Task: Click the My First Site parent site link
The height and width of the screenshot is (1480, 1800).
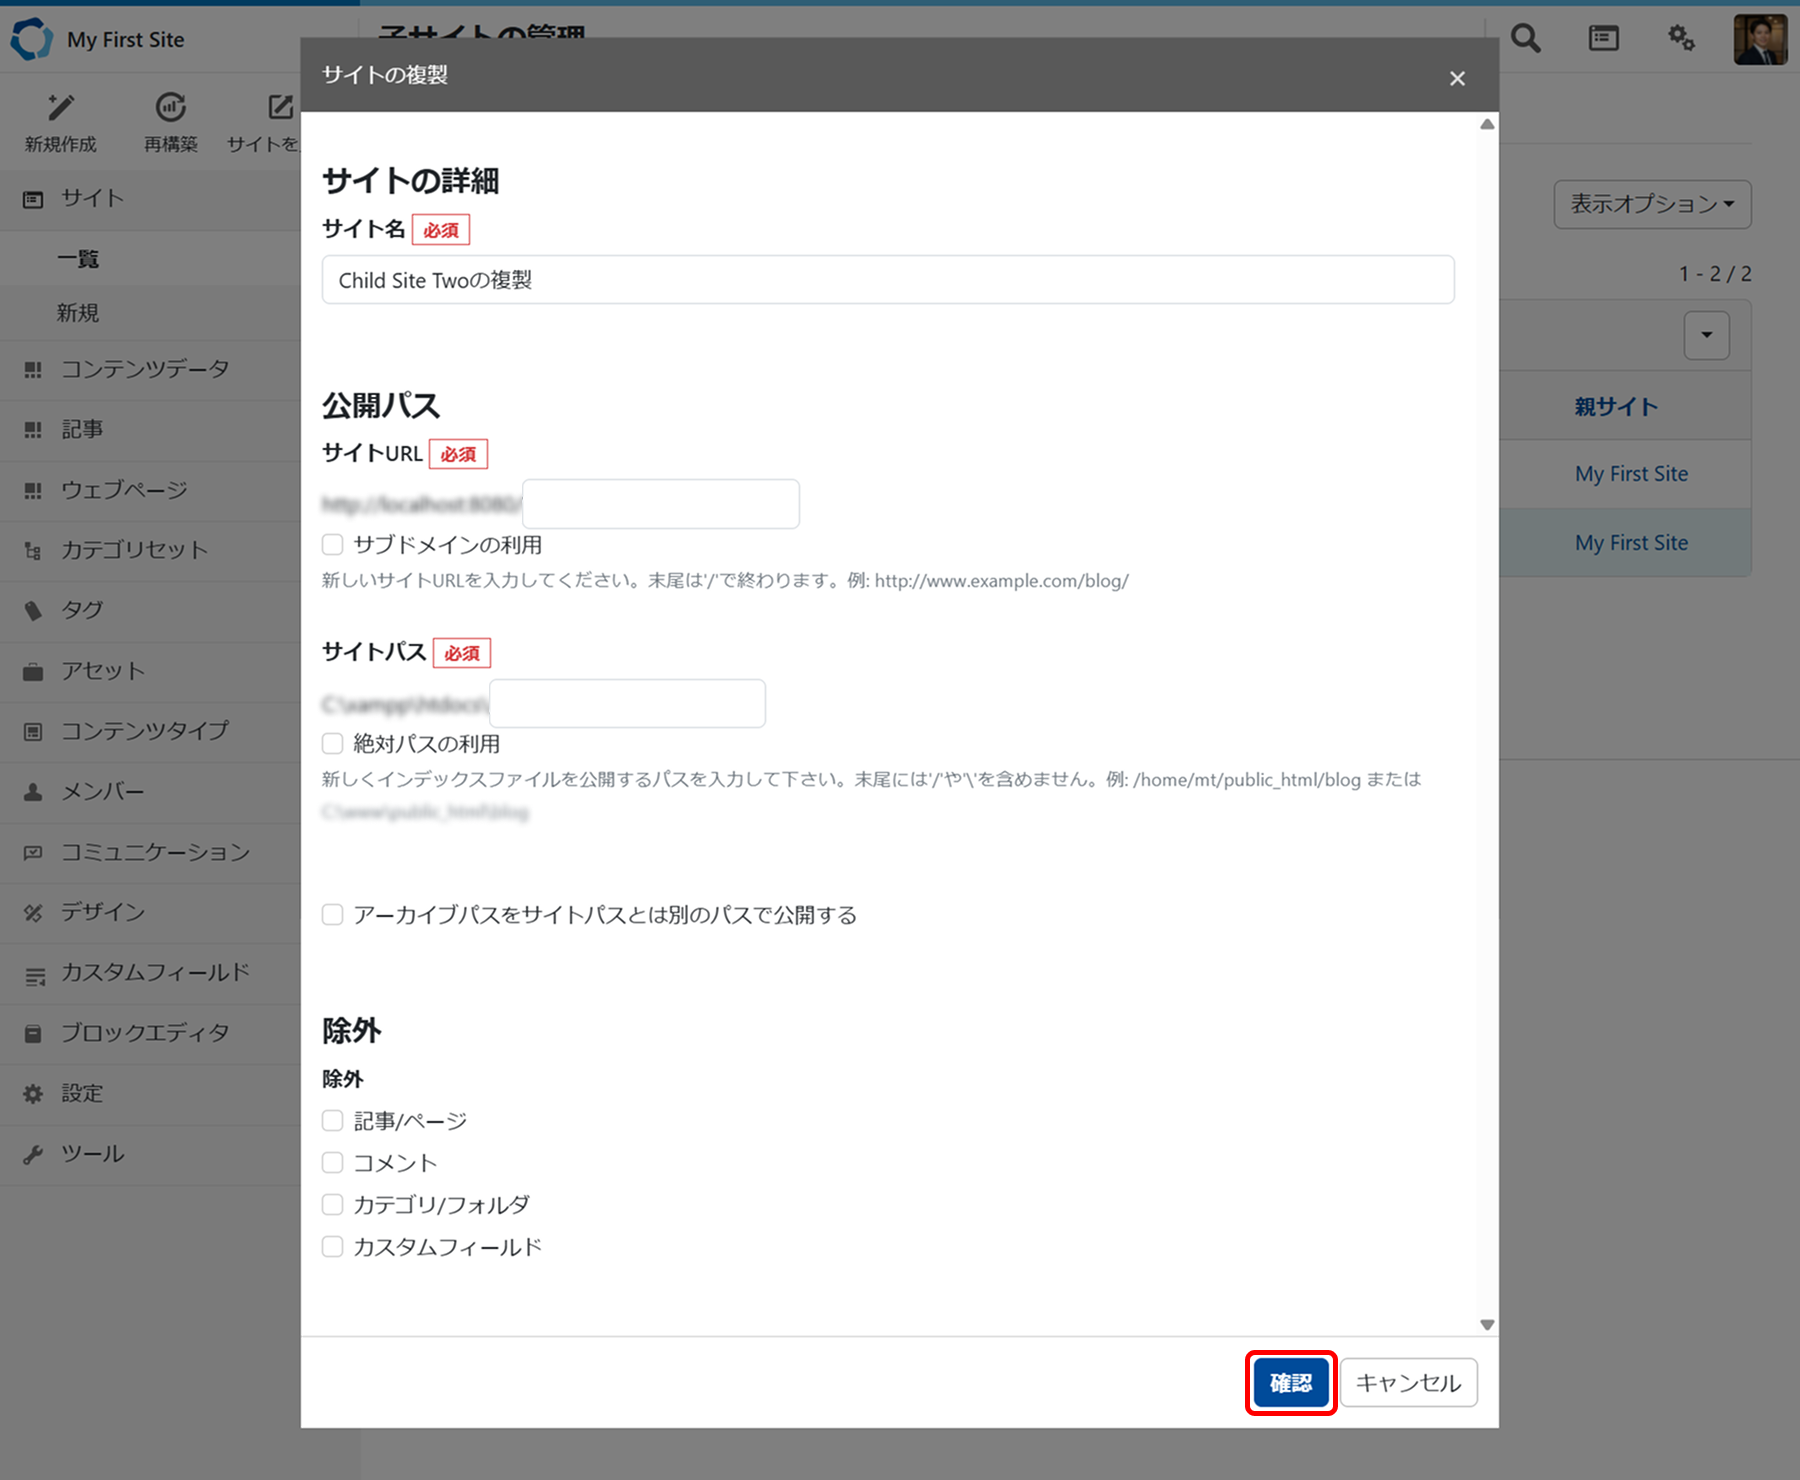Action: (x=1630, y=473)
